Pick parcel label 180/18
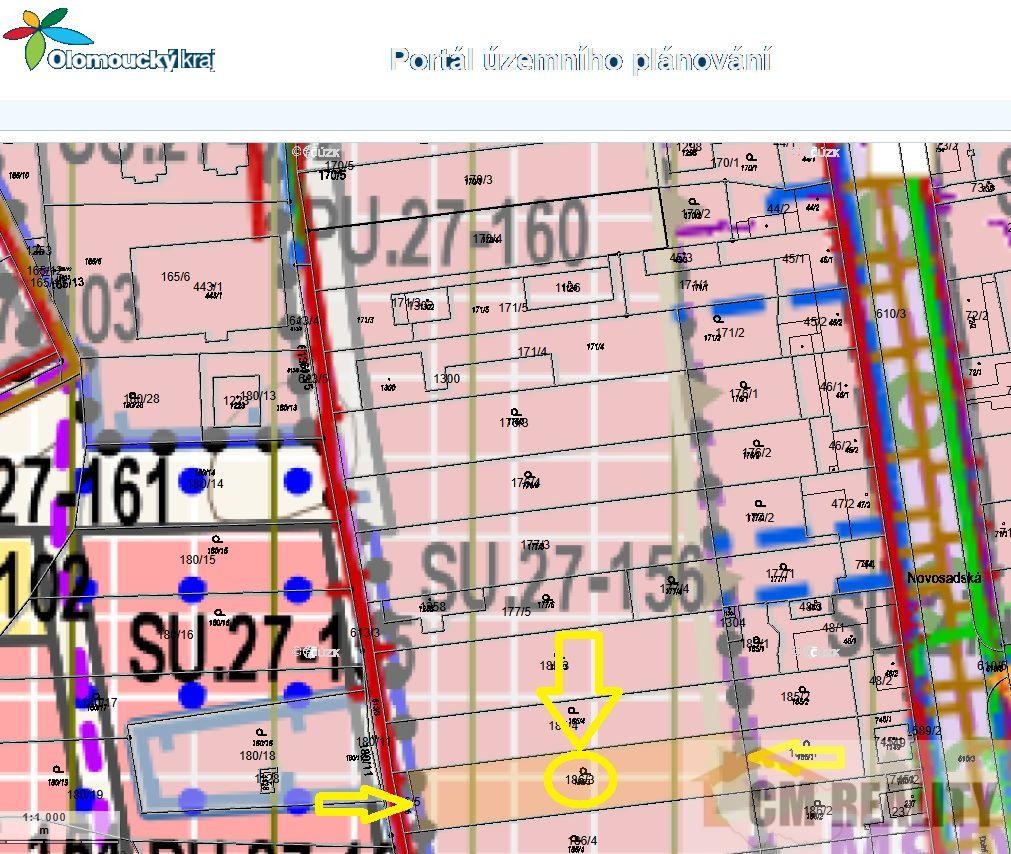 tap(257, 755)
